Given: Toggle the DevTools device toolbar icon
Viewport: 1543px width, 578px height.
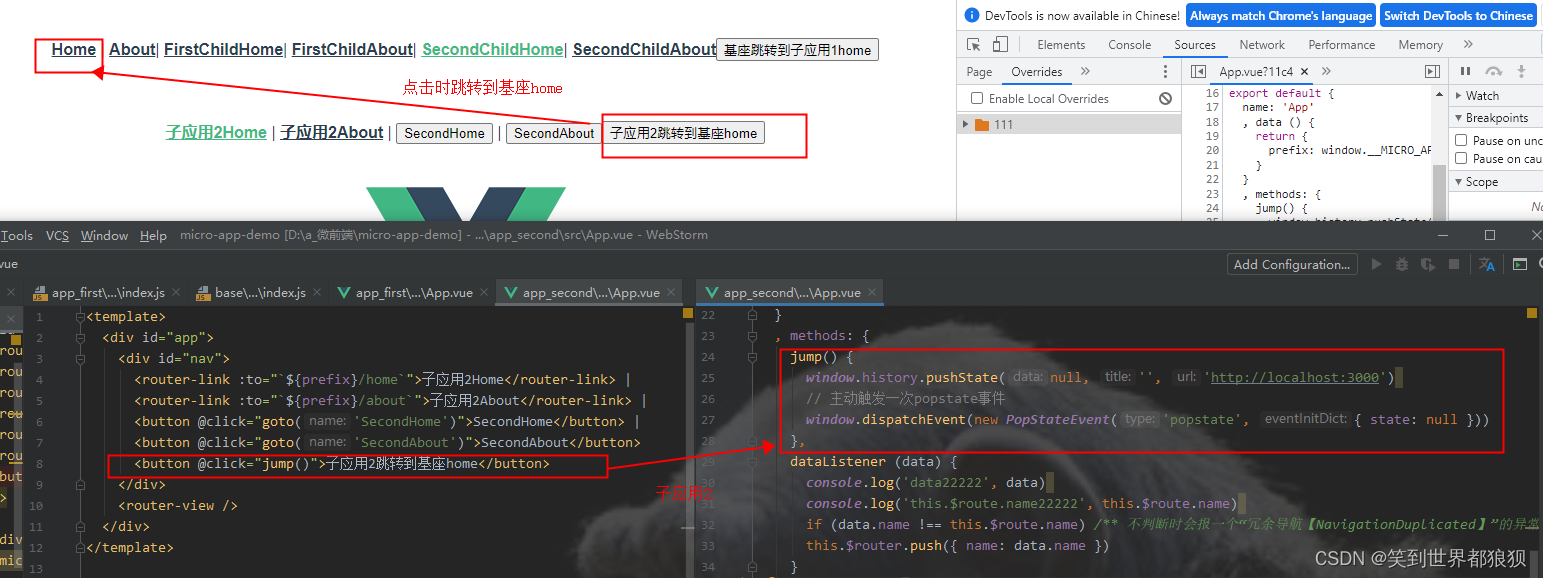Looking at the screenshot, I should tap(1000, 45).
